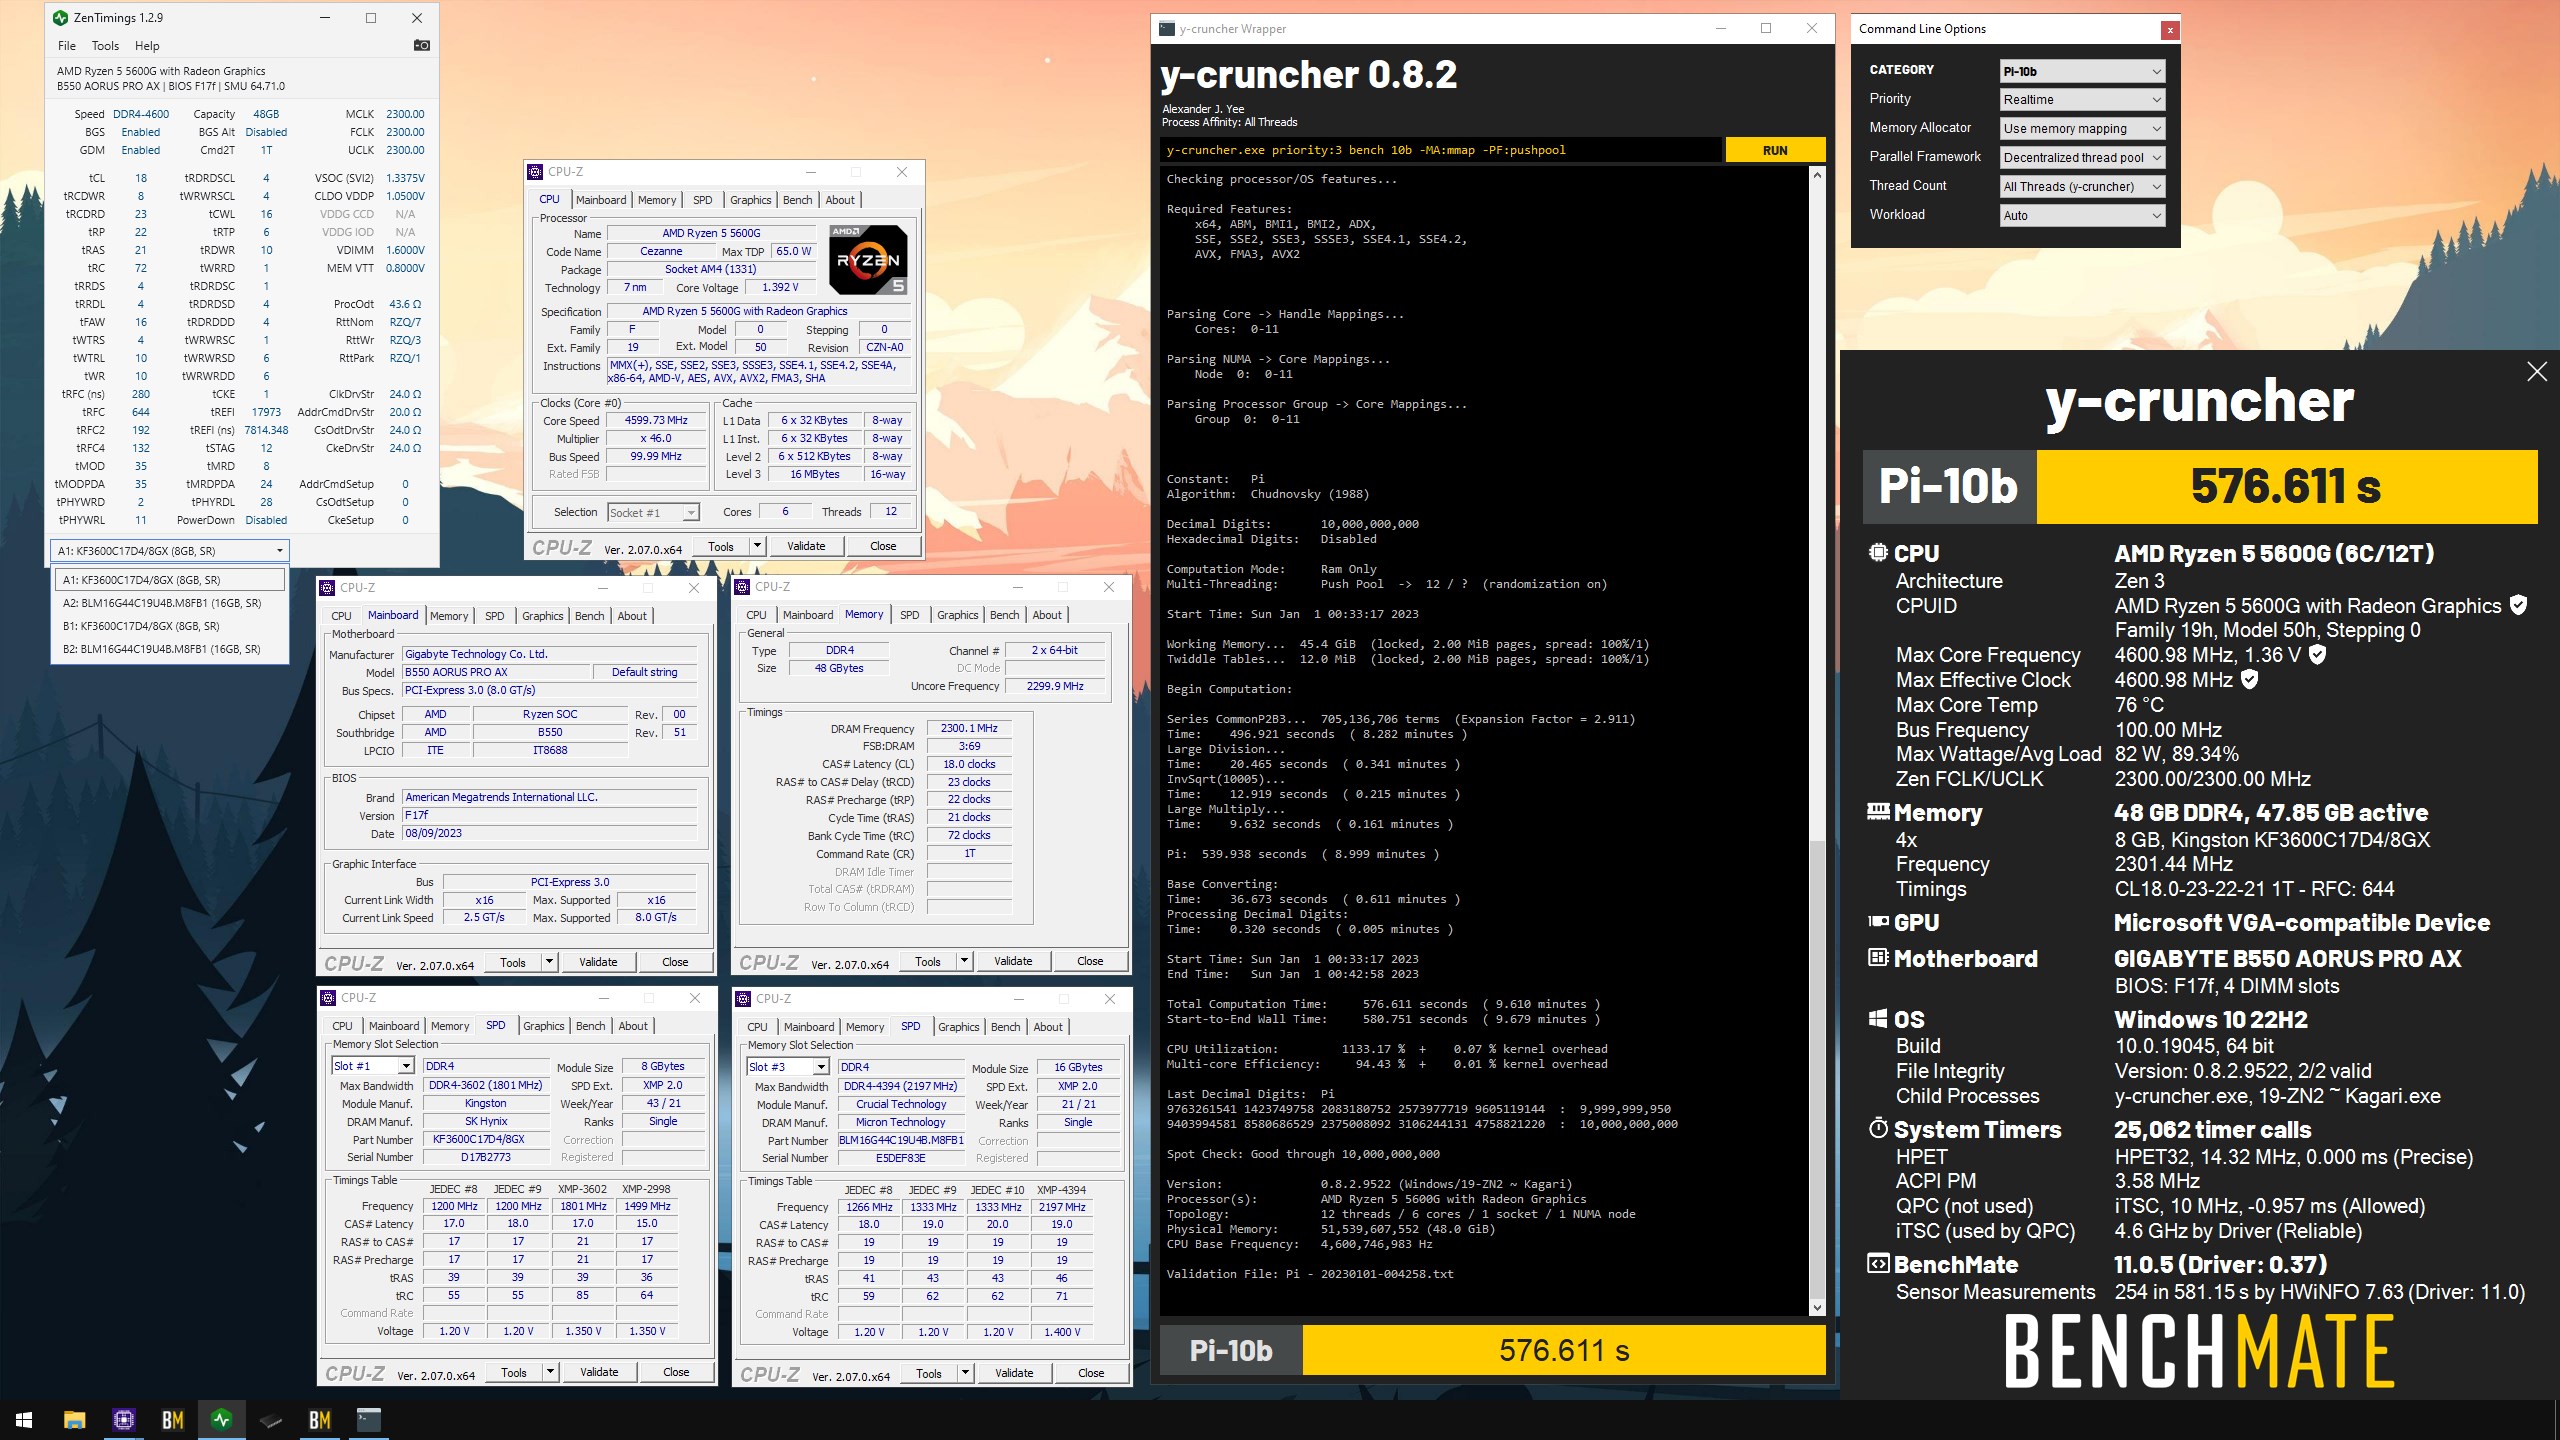
Task: Click Core Speed 4599.73 MHz value
Action: [656, 420]
